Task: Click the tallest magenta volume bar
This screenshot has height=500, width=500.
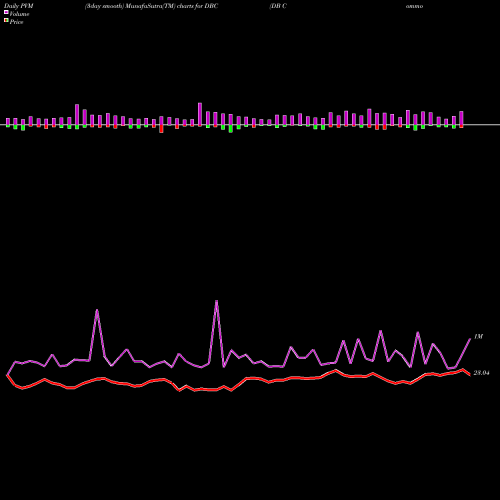Action: click(x=200, y=114)
